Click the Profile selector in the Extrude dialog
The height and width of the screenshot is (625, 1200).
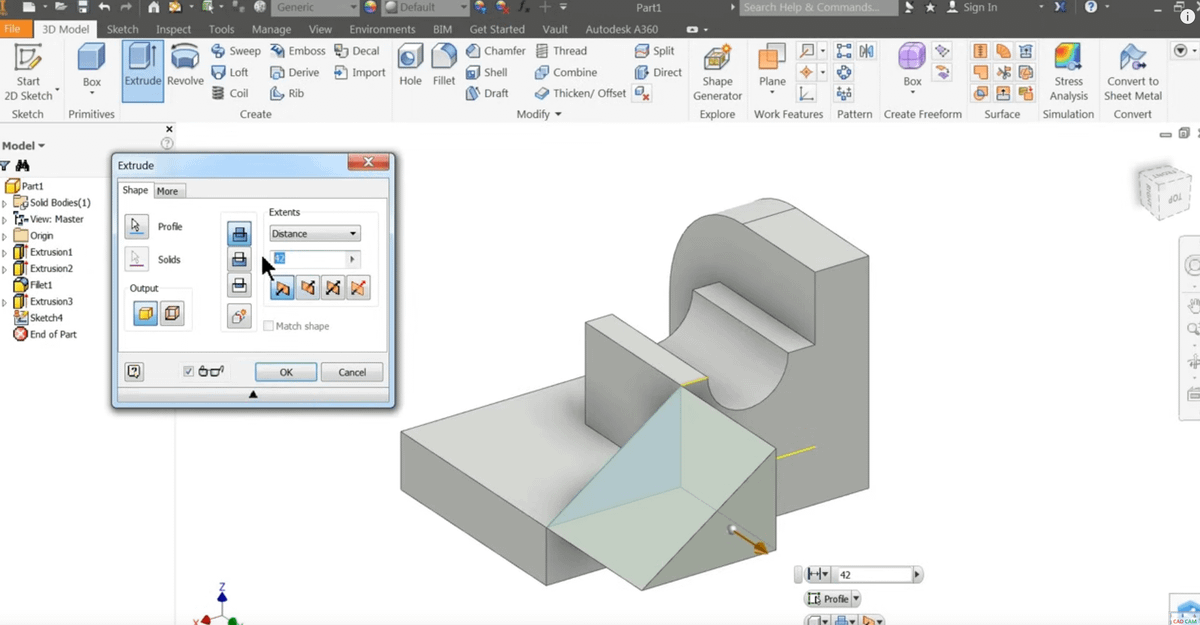137,226
